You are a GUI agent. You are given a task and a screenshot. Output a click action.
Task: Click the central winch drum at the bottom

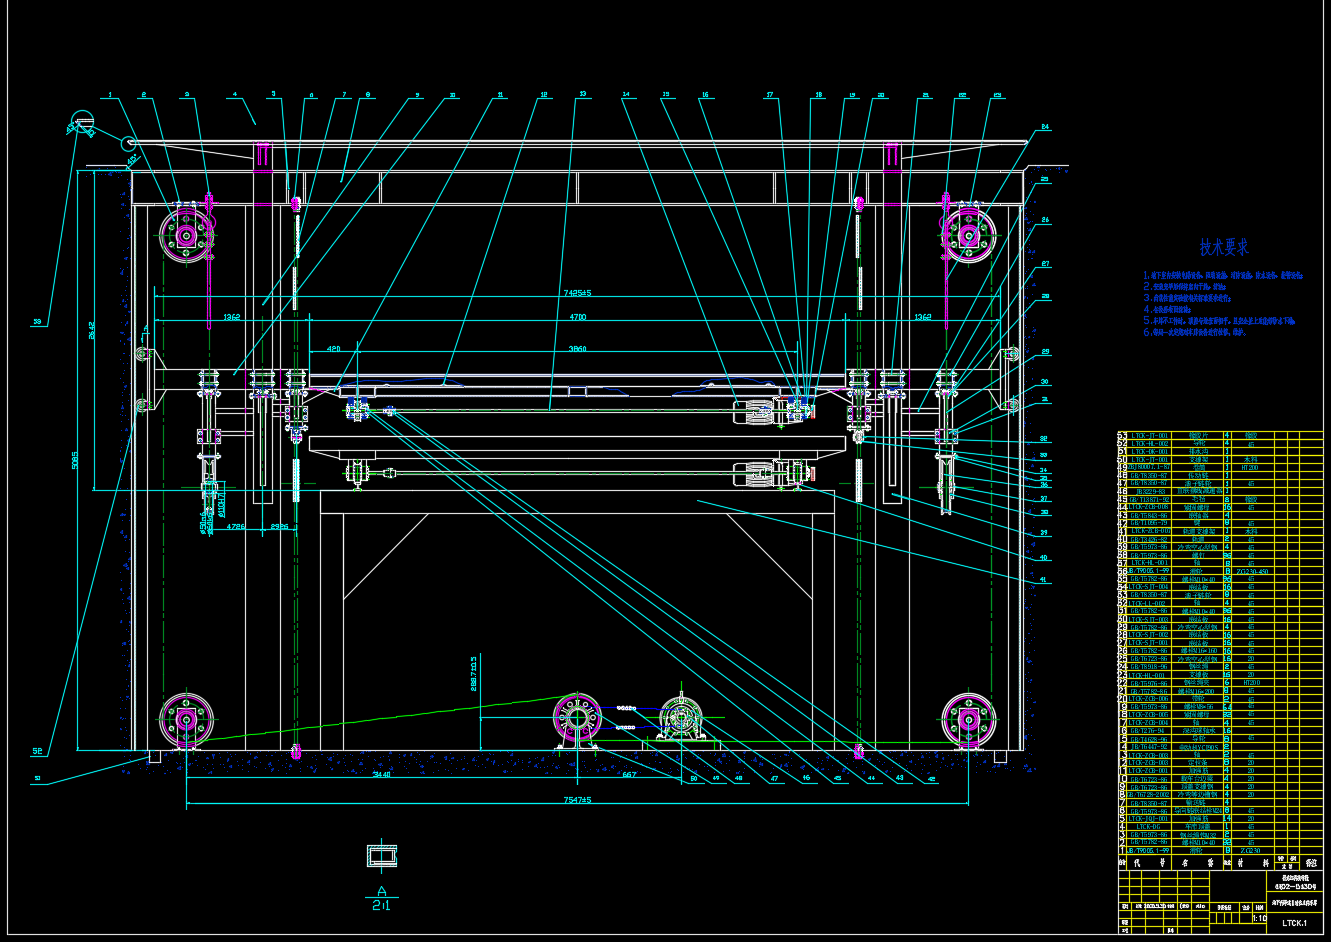[x=577, y=718]
